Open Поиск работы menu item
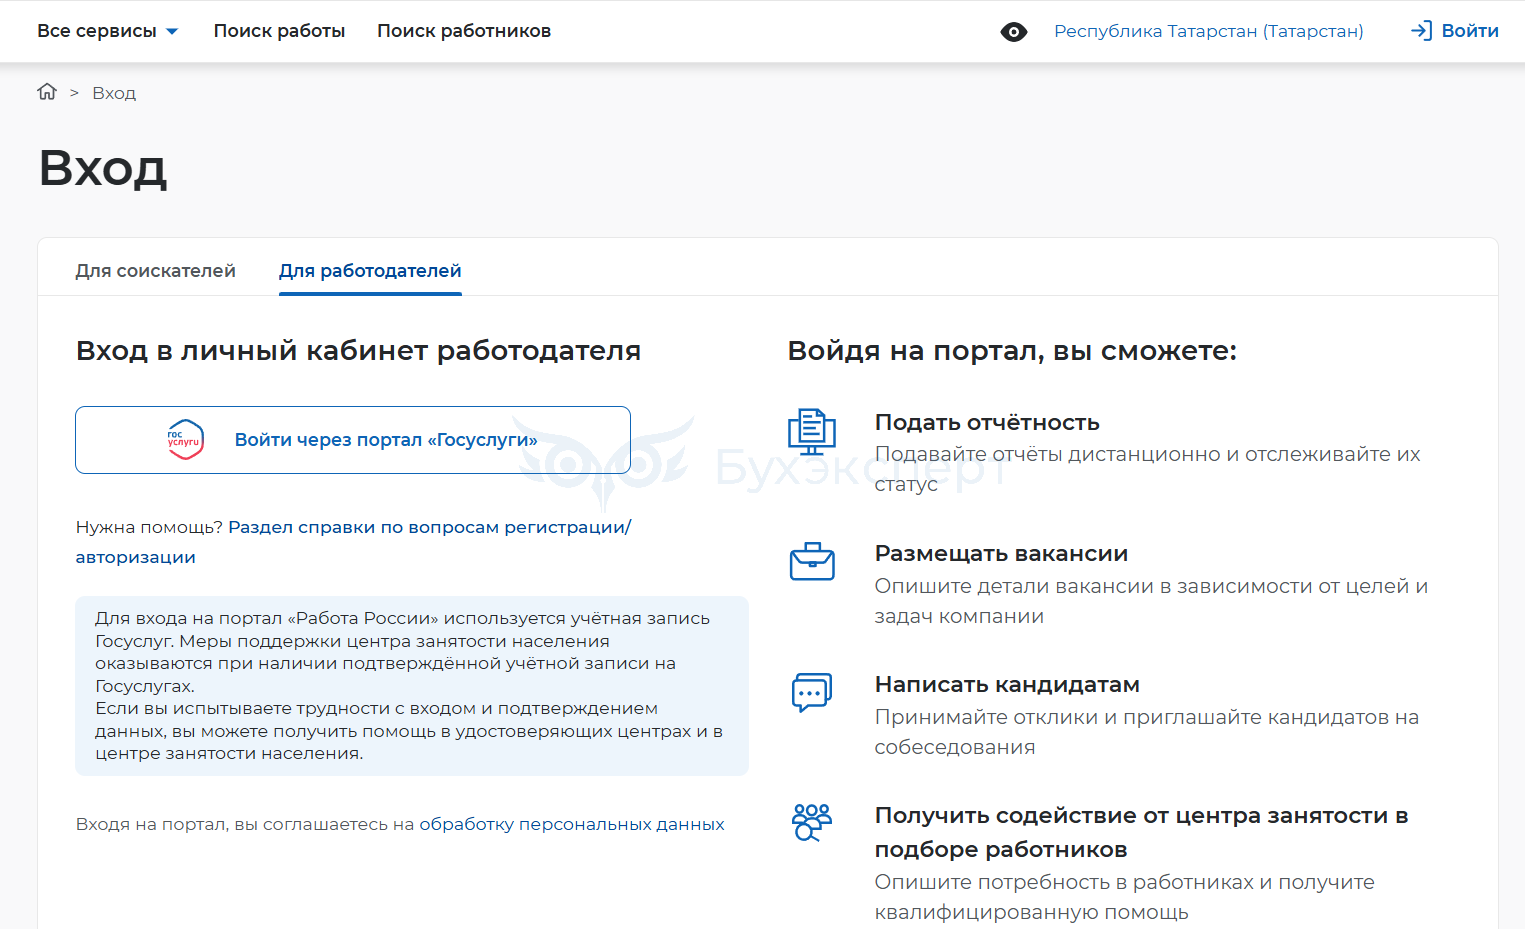1525x929 pixels. [x=279, y=31]
